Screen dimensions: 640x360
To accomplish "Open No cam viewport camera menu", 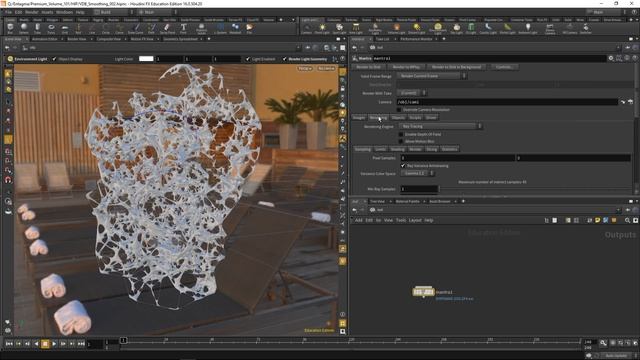I will [326, 68].
